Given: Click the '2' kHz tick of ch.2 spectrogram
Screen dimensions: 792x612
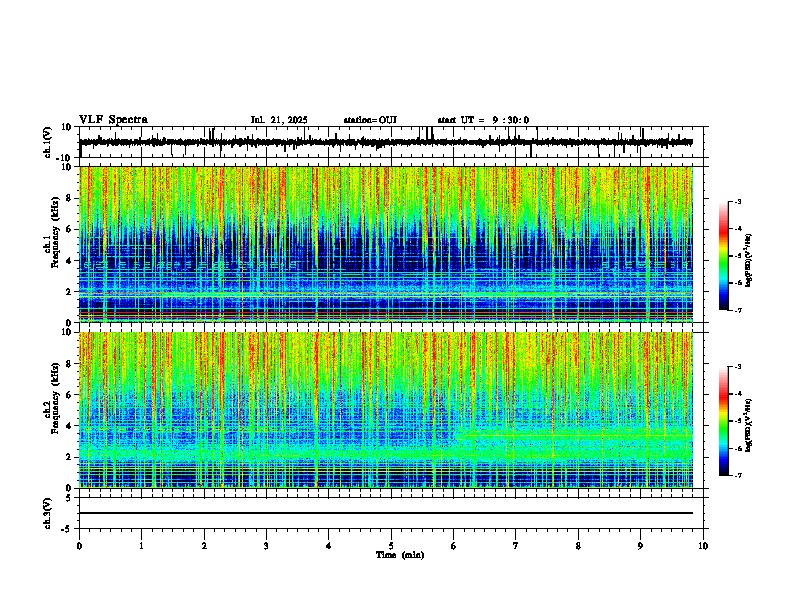Looking at the screenshot, I should click(x=69, y=457).
